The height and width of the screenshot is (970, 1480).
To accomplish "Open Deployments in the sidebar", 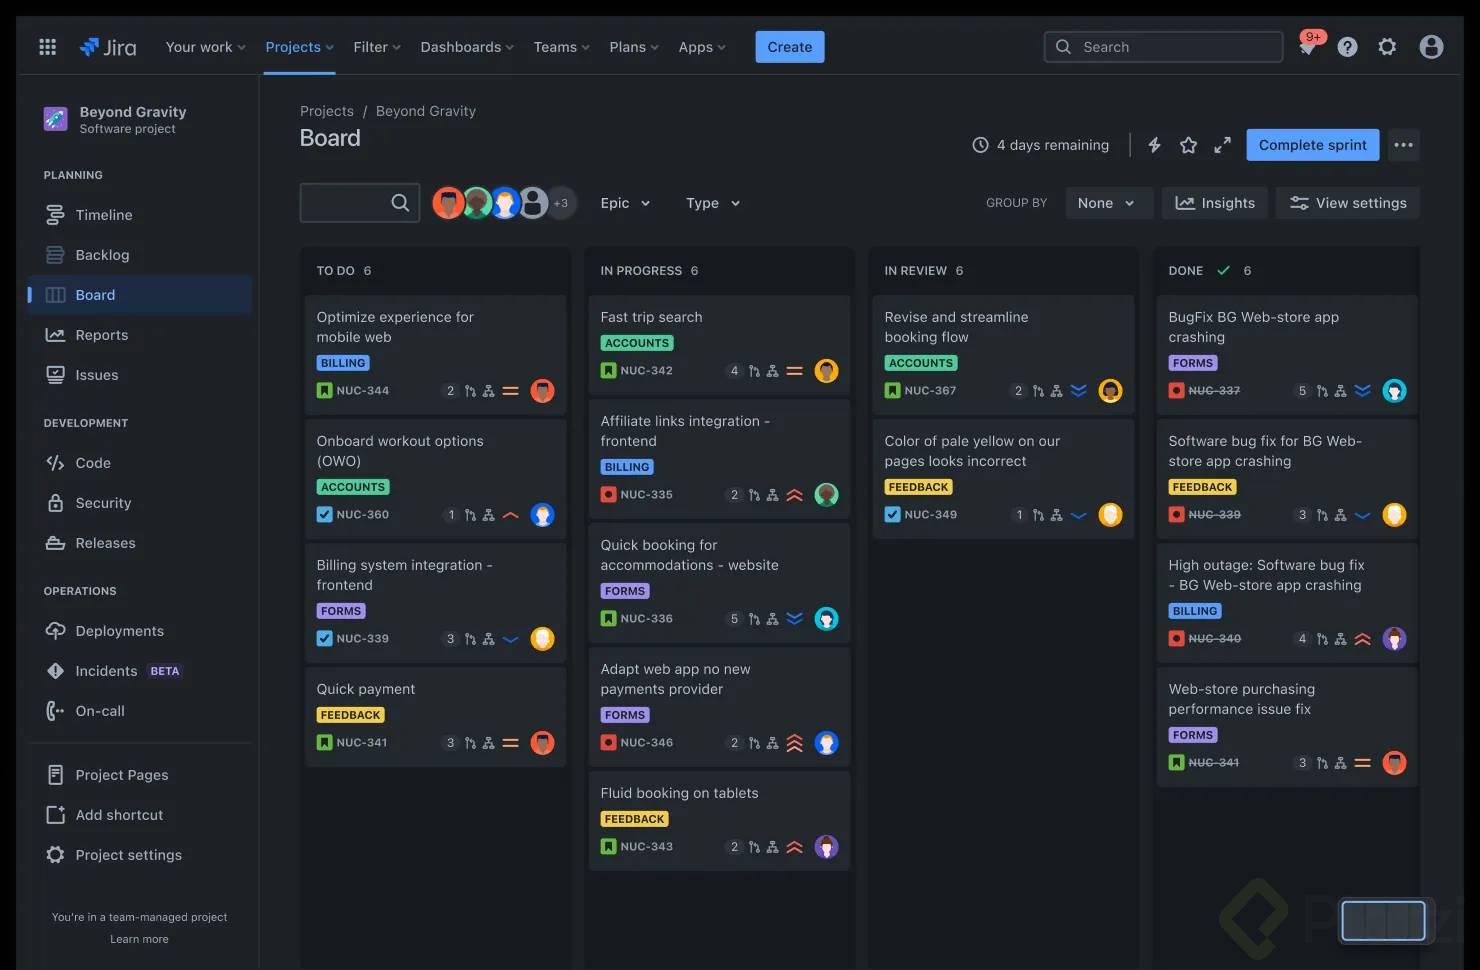I will 140,631.
